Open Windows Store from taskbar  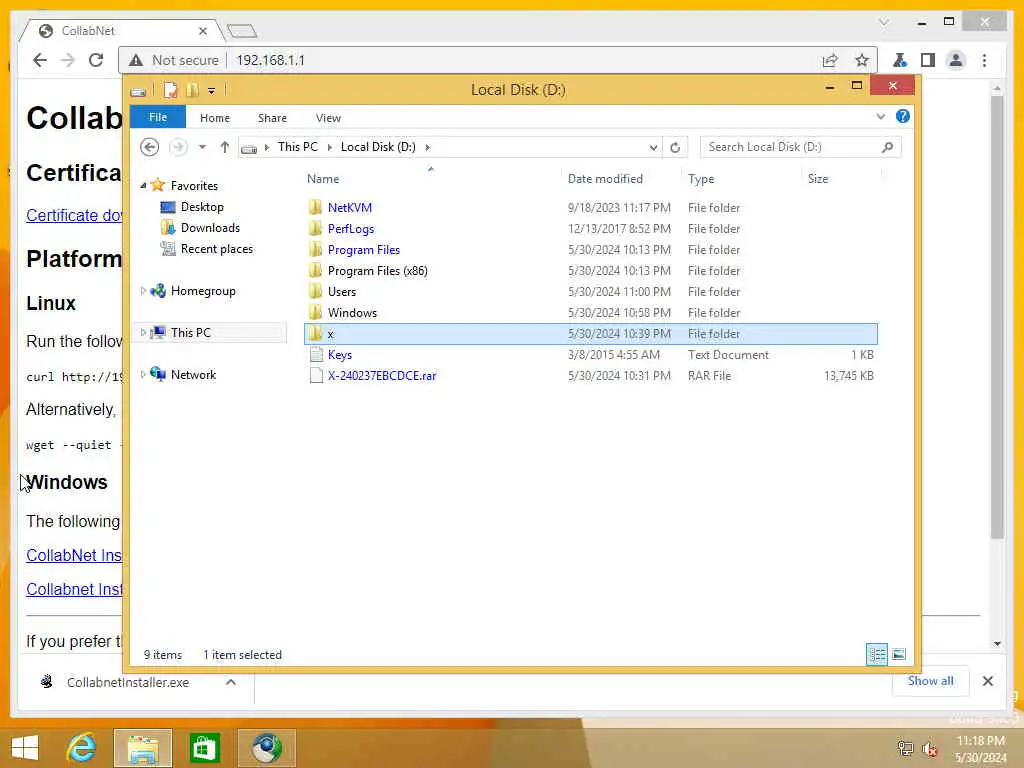click(204, 748)
